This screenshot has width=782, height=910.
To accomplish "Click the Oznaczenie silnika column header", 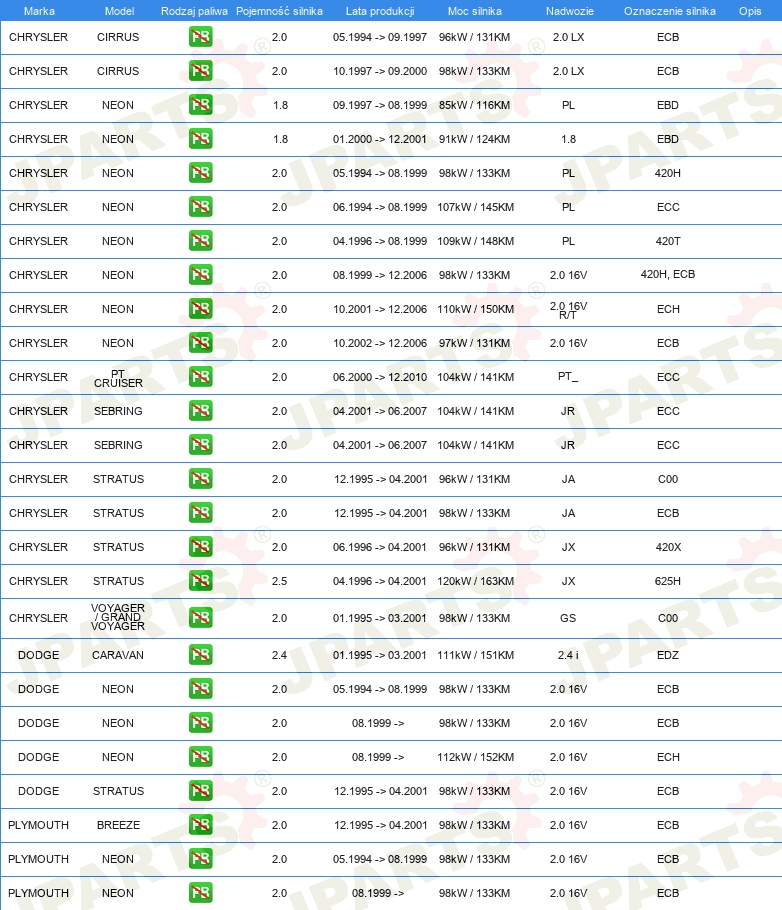I will pos(669,11).
